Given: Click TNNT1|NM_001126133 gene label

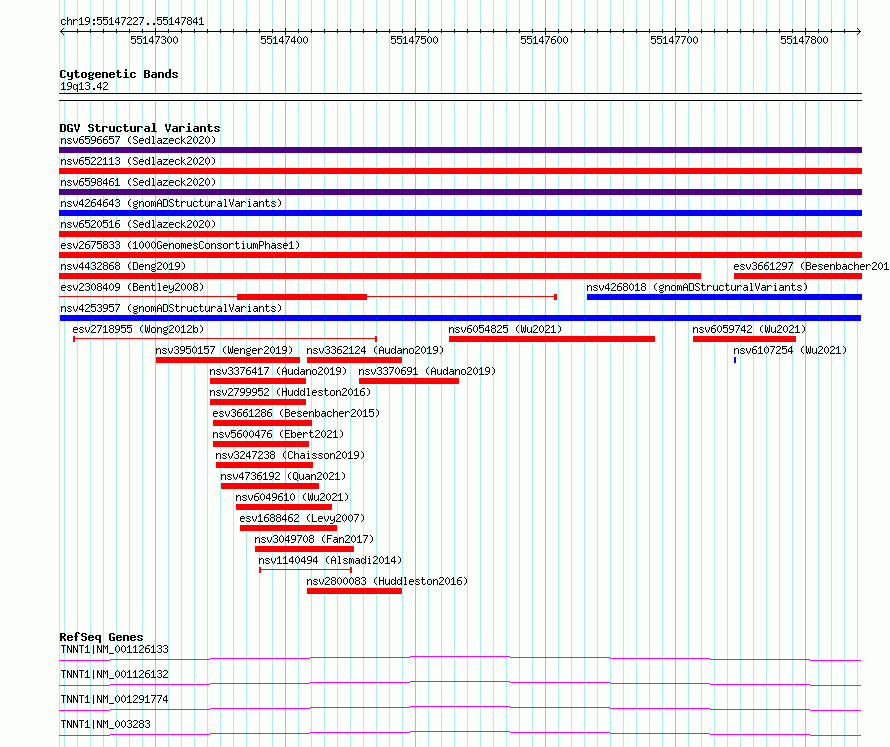Looking at the screenshot, I should click(x=114, y=649).
